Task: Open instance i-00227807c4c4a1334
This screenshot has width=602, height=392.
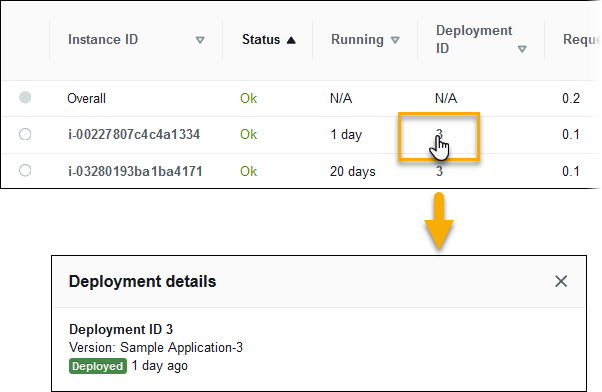Action: point(134,134)
